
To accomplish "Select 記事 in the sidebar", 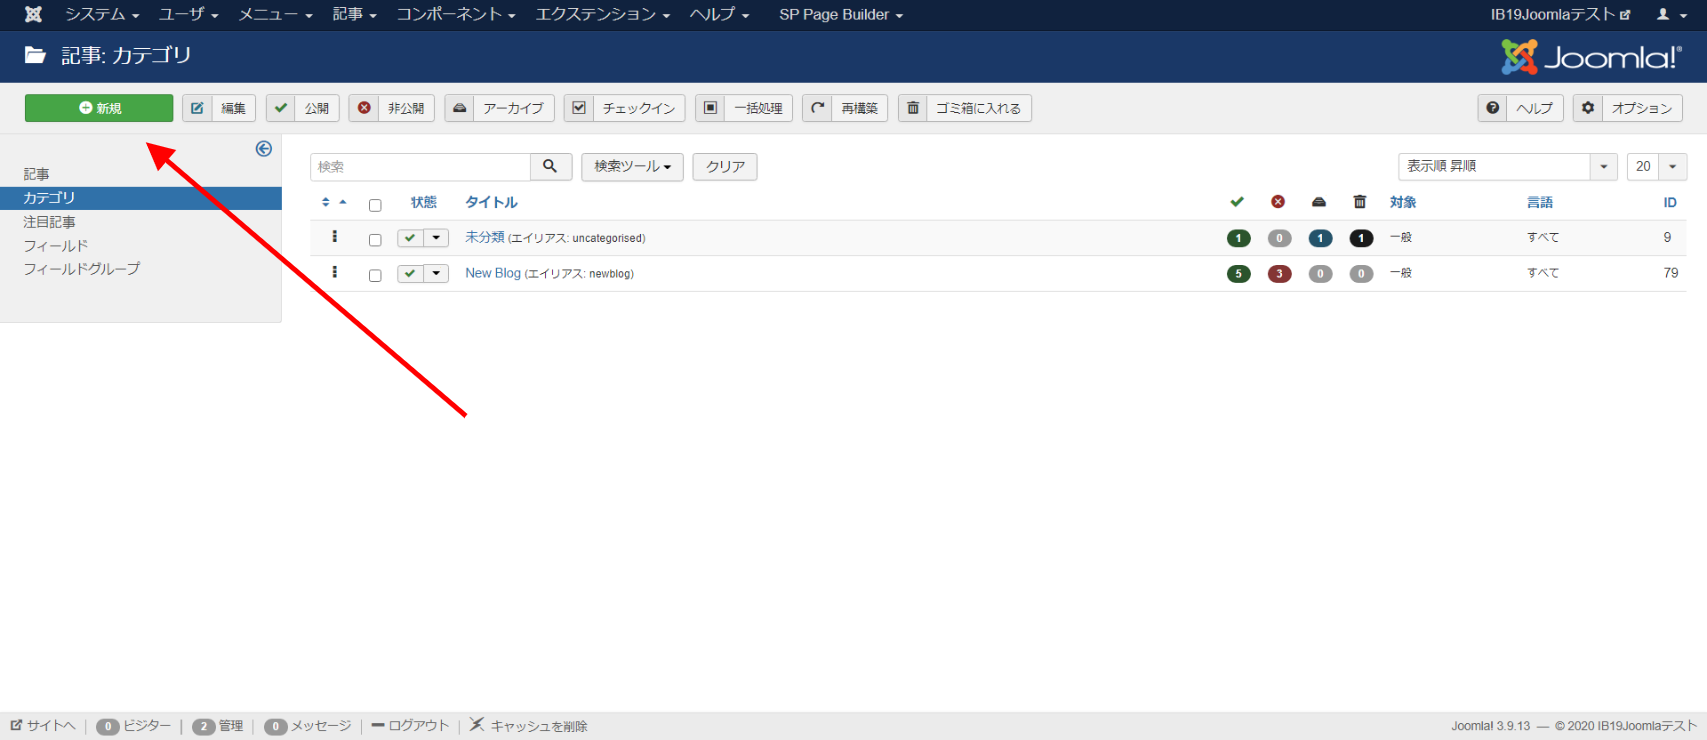I will [37, 174].
